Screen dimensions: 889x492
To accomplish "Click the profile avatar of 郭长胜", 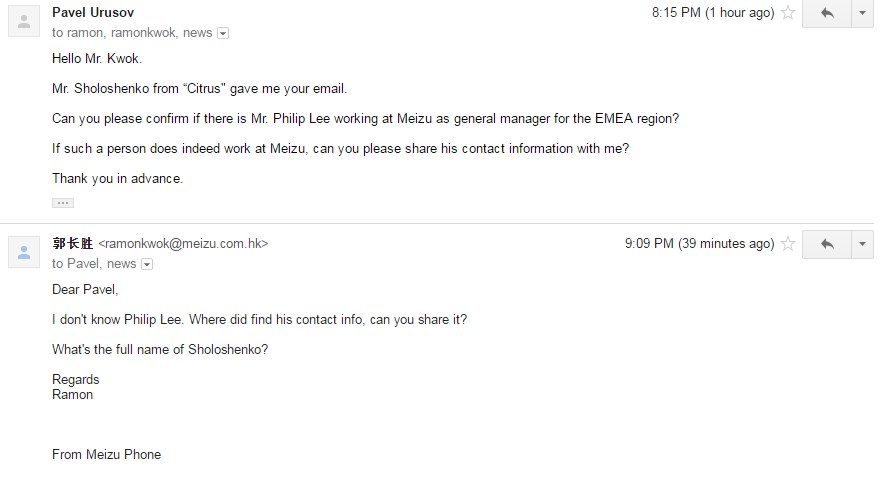I will point(24,252).
